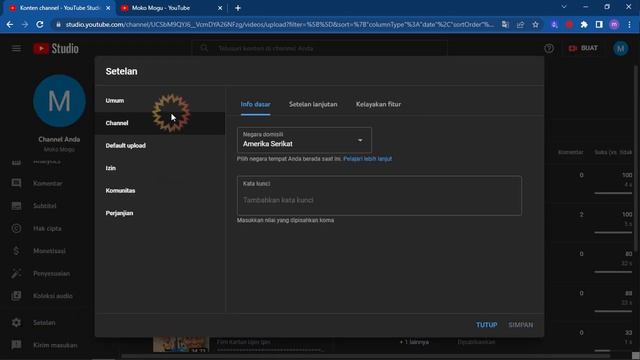Click the Kirim masukan feedback icon

[16, 345]
